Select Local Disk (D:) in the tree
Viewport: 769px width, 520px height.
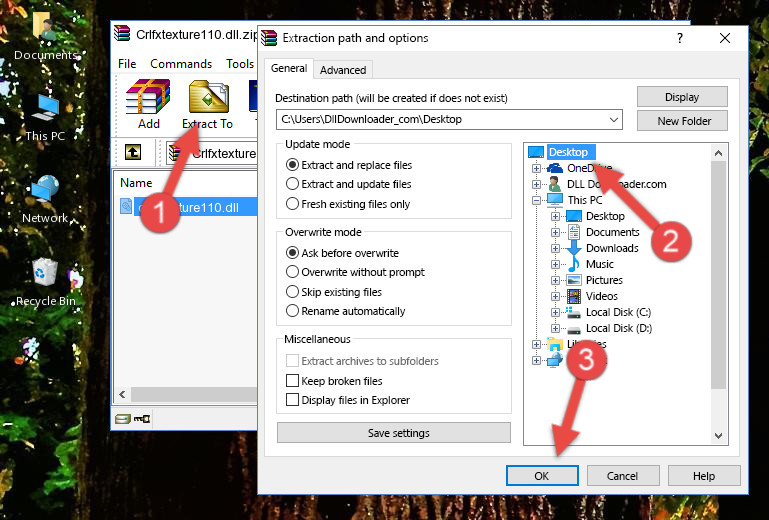619,328
